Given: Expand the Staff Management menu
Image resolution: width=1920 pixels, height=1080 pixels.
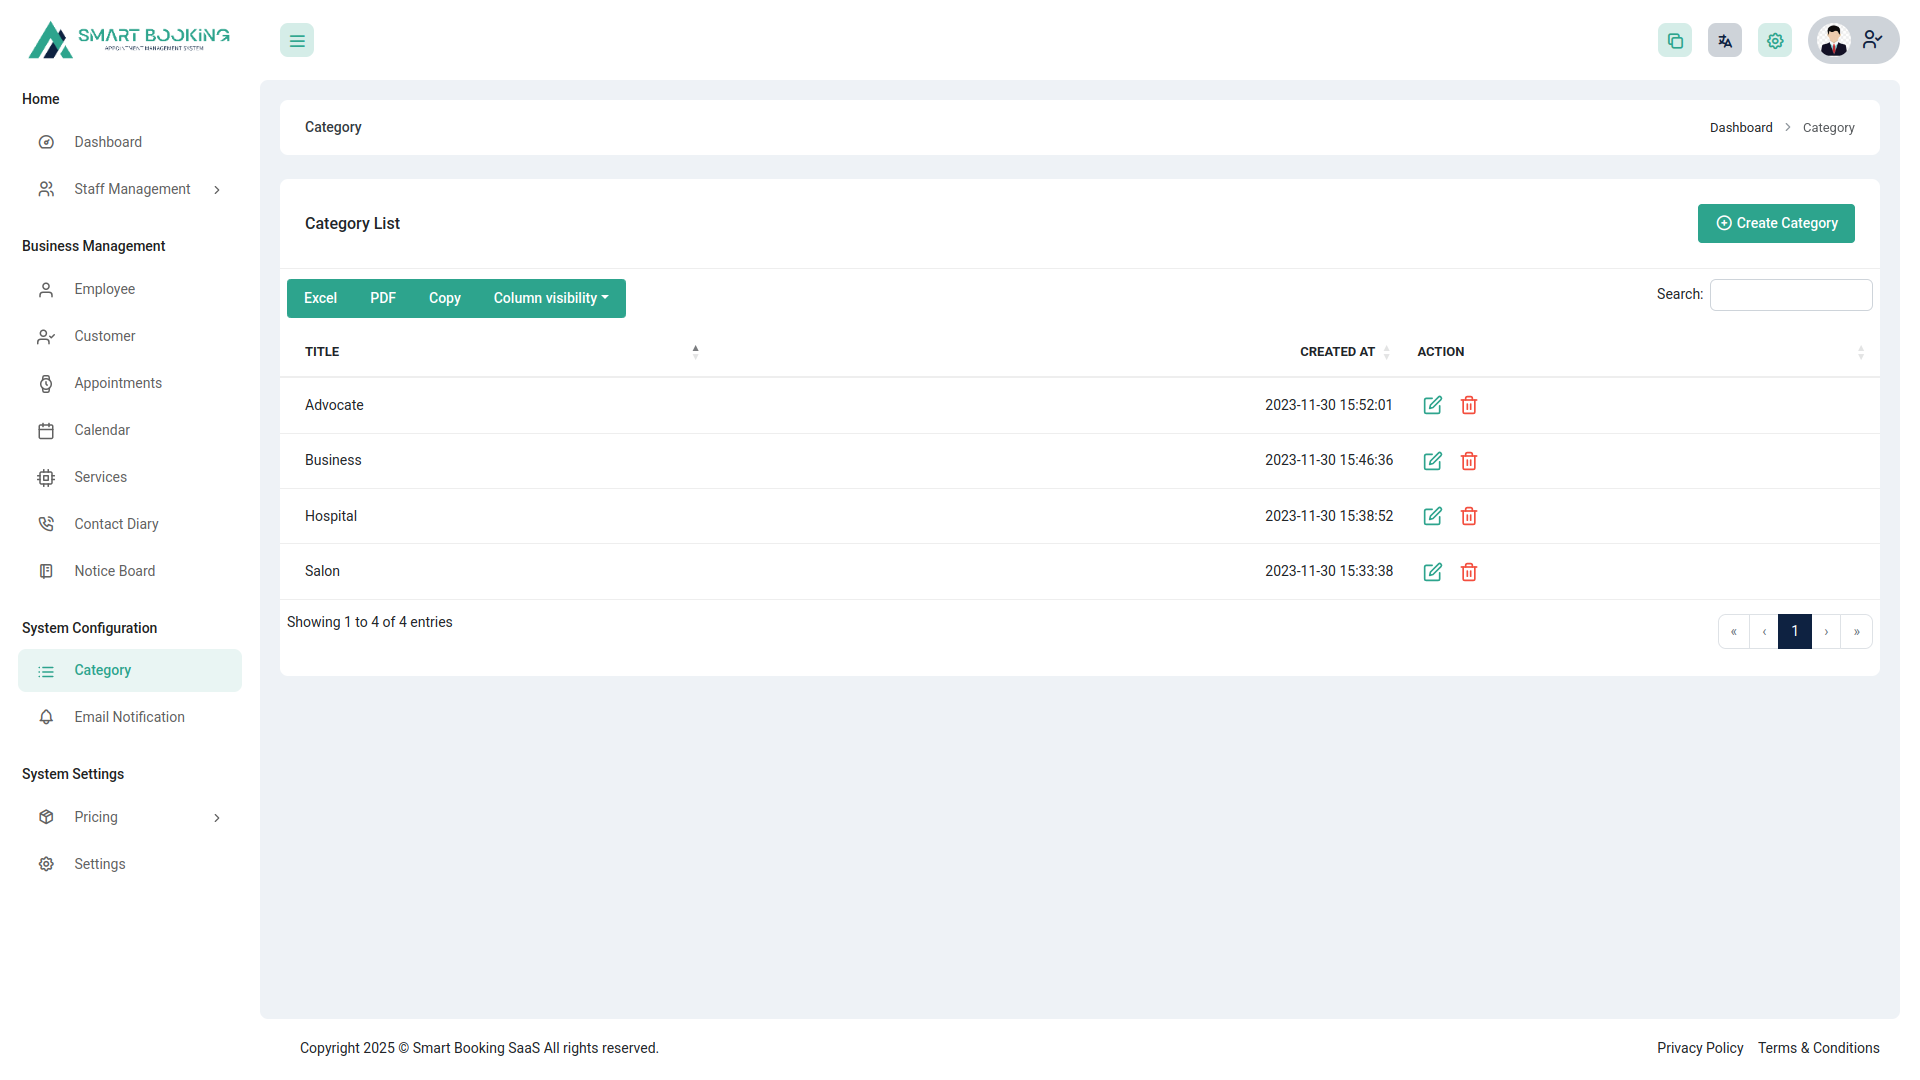Looking at the screenshot, I should coord(131,189).
